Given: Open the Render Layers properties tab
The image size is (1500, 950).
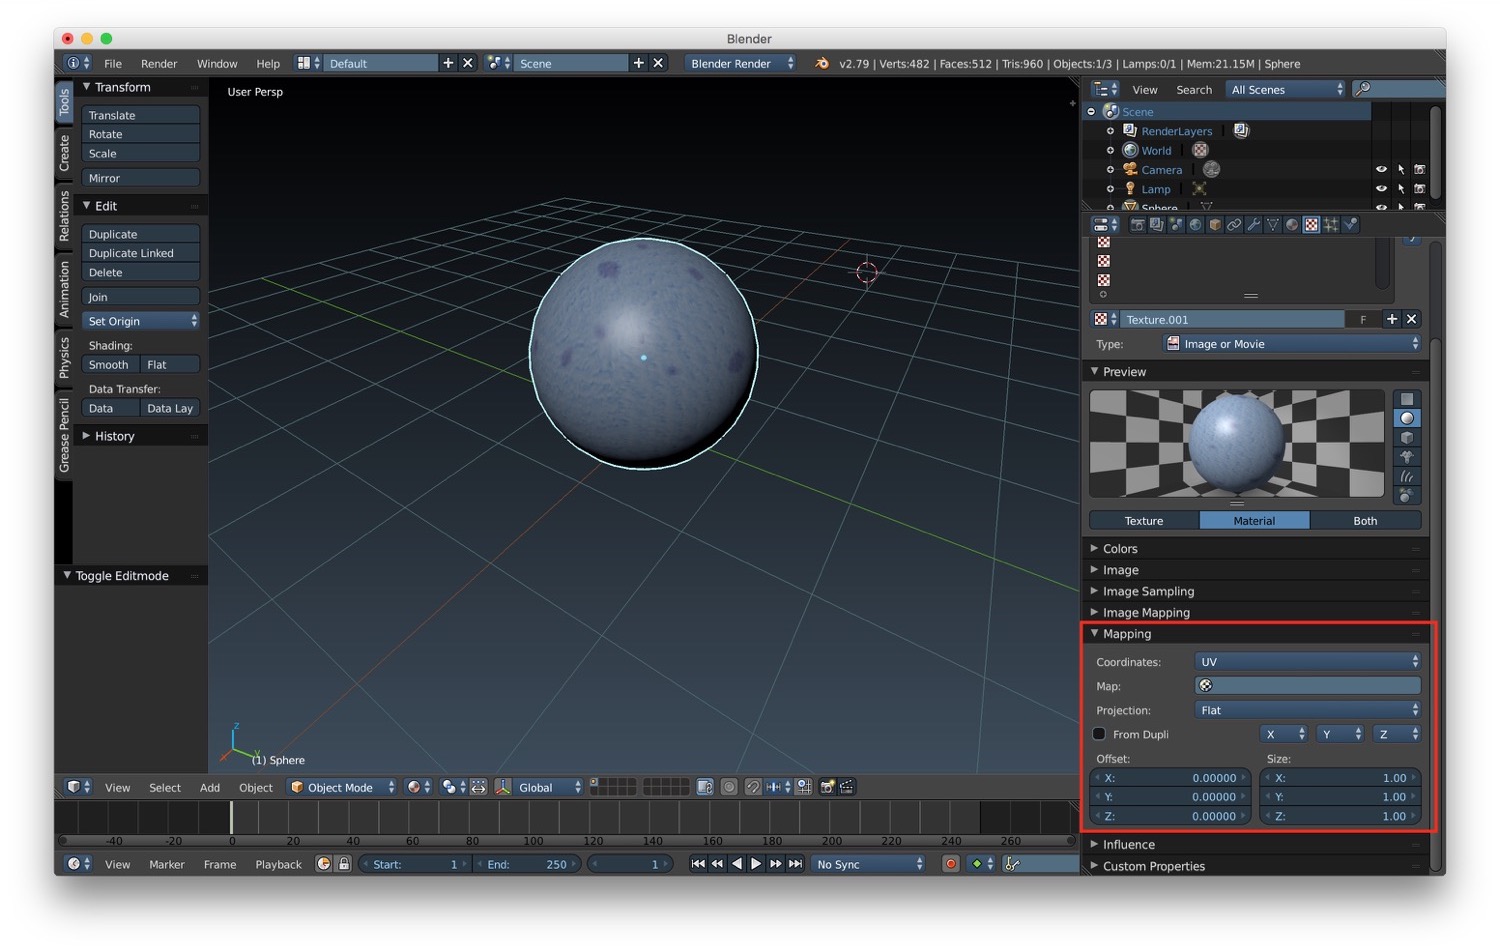Looking at the screenshot, I should click(x=1156, y=225).
